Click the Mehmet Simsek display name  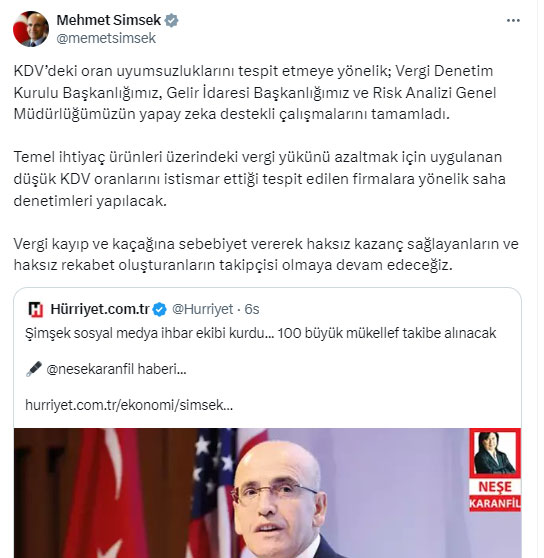point(109,20)
